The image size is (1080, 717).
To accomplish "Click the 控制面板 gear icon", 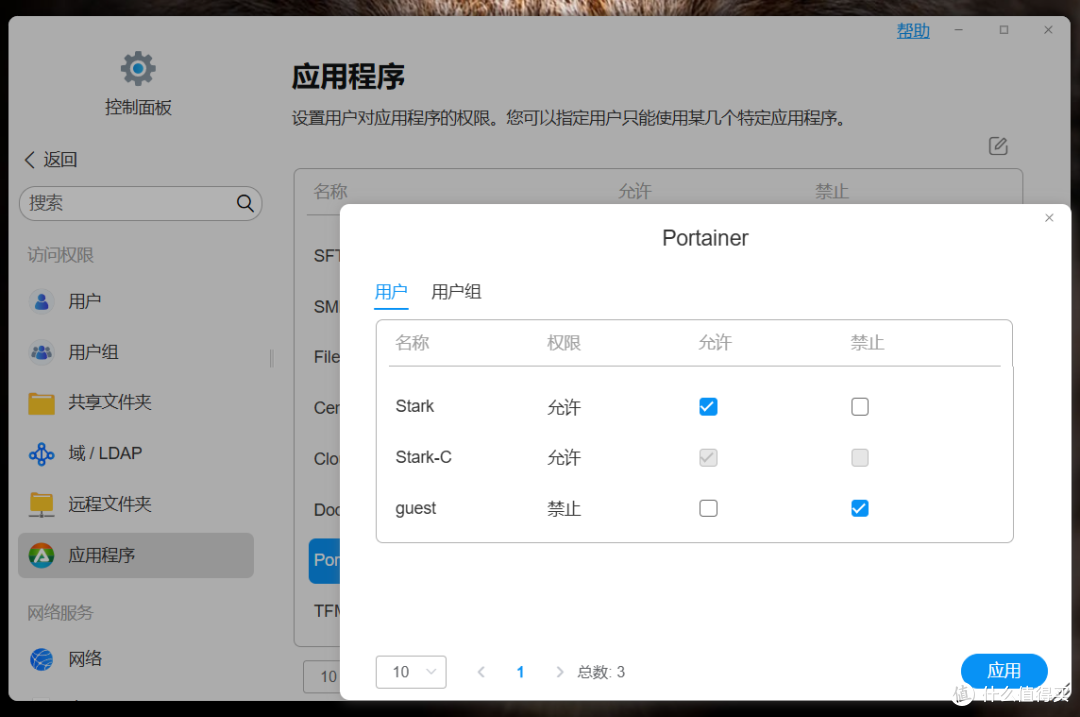I will [x=137, y=68].
